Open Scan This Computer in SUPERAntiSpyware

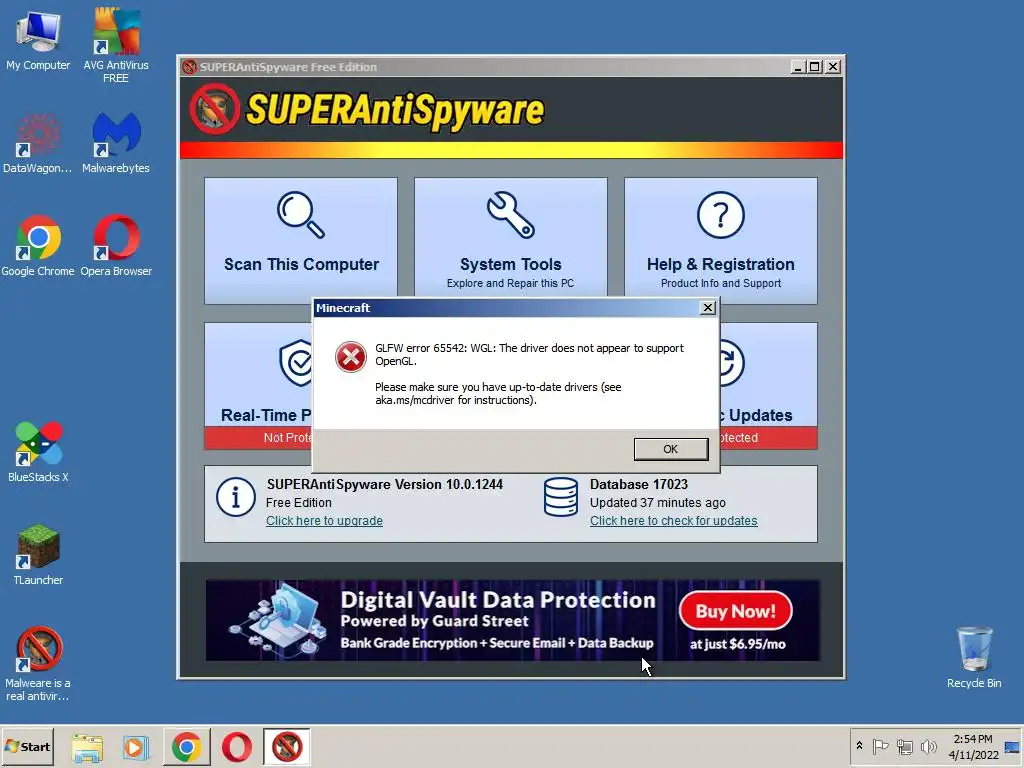coord(301,240)
